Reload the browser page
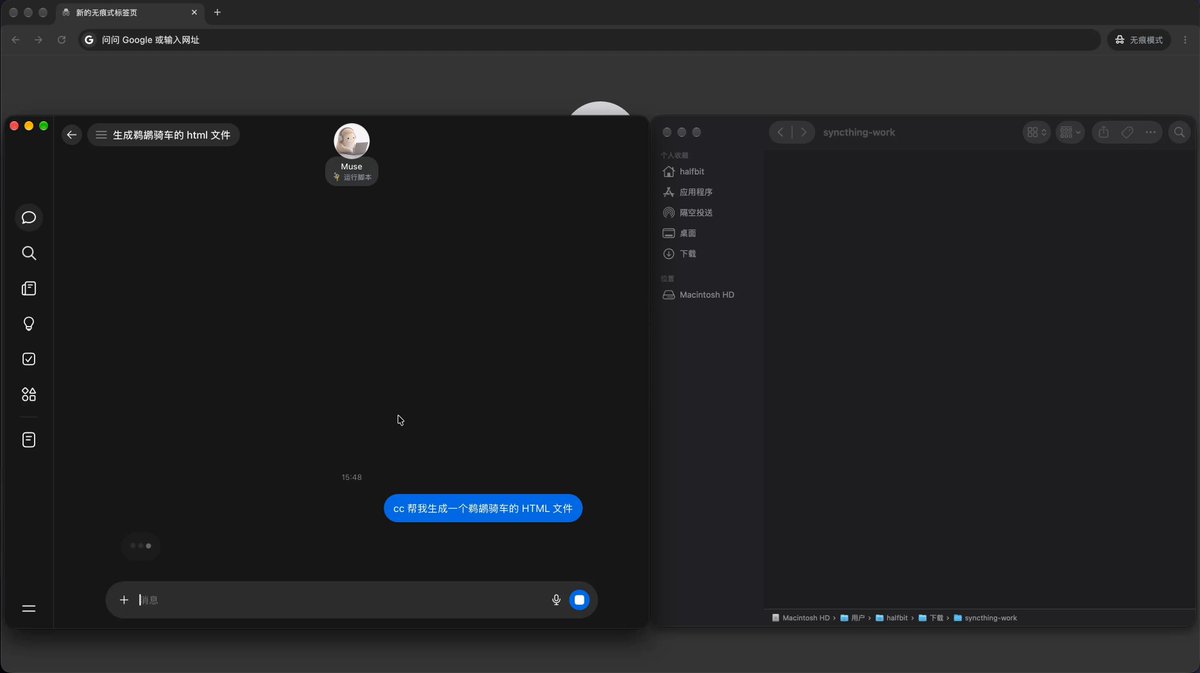1200x673 pixels. 62,40
